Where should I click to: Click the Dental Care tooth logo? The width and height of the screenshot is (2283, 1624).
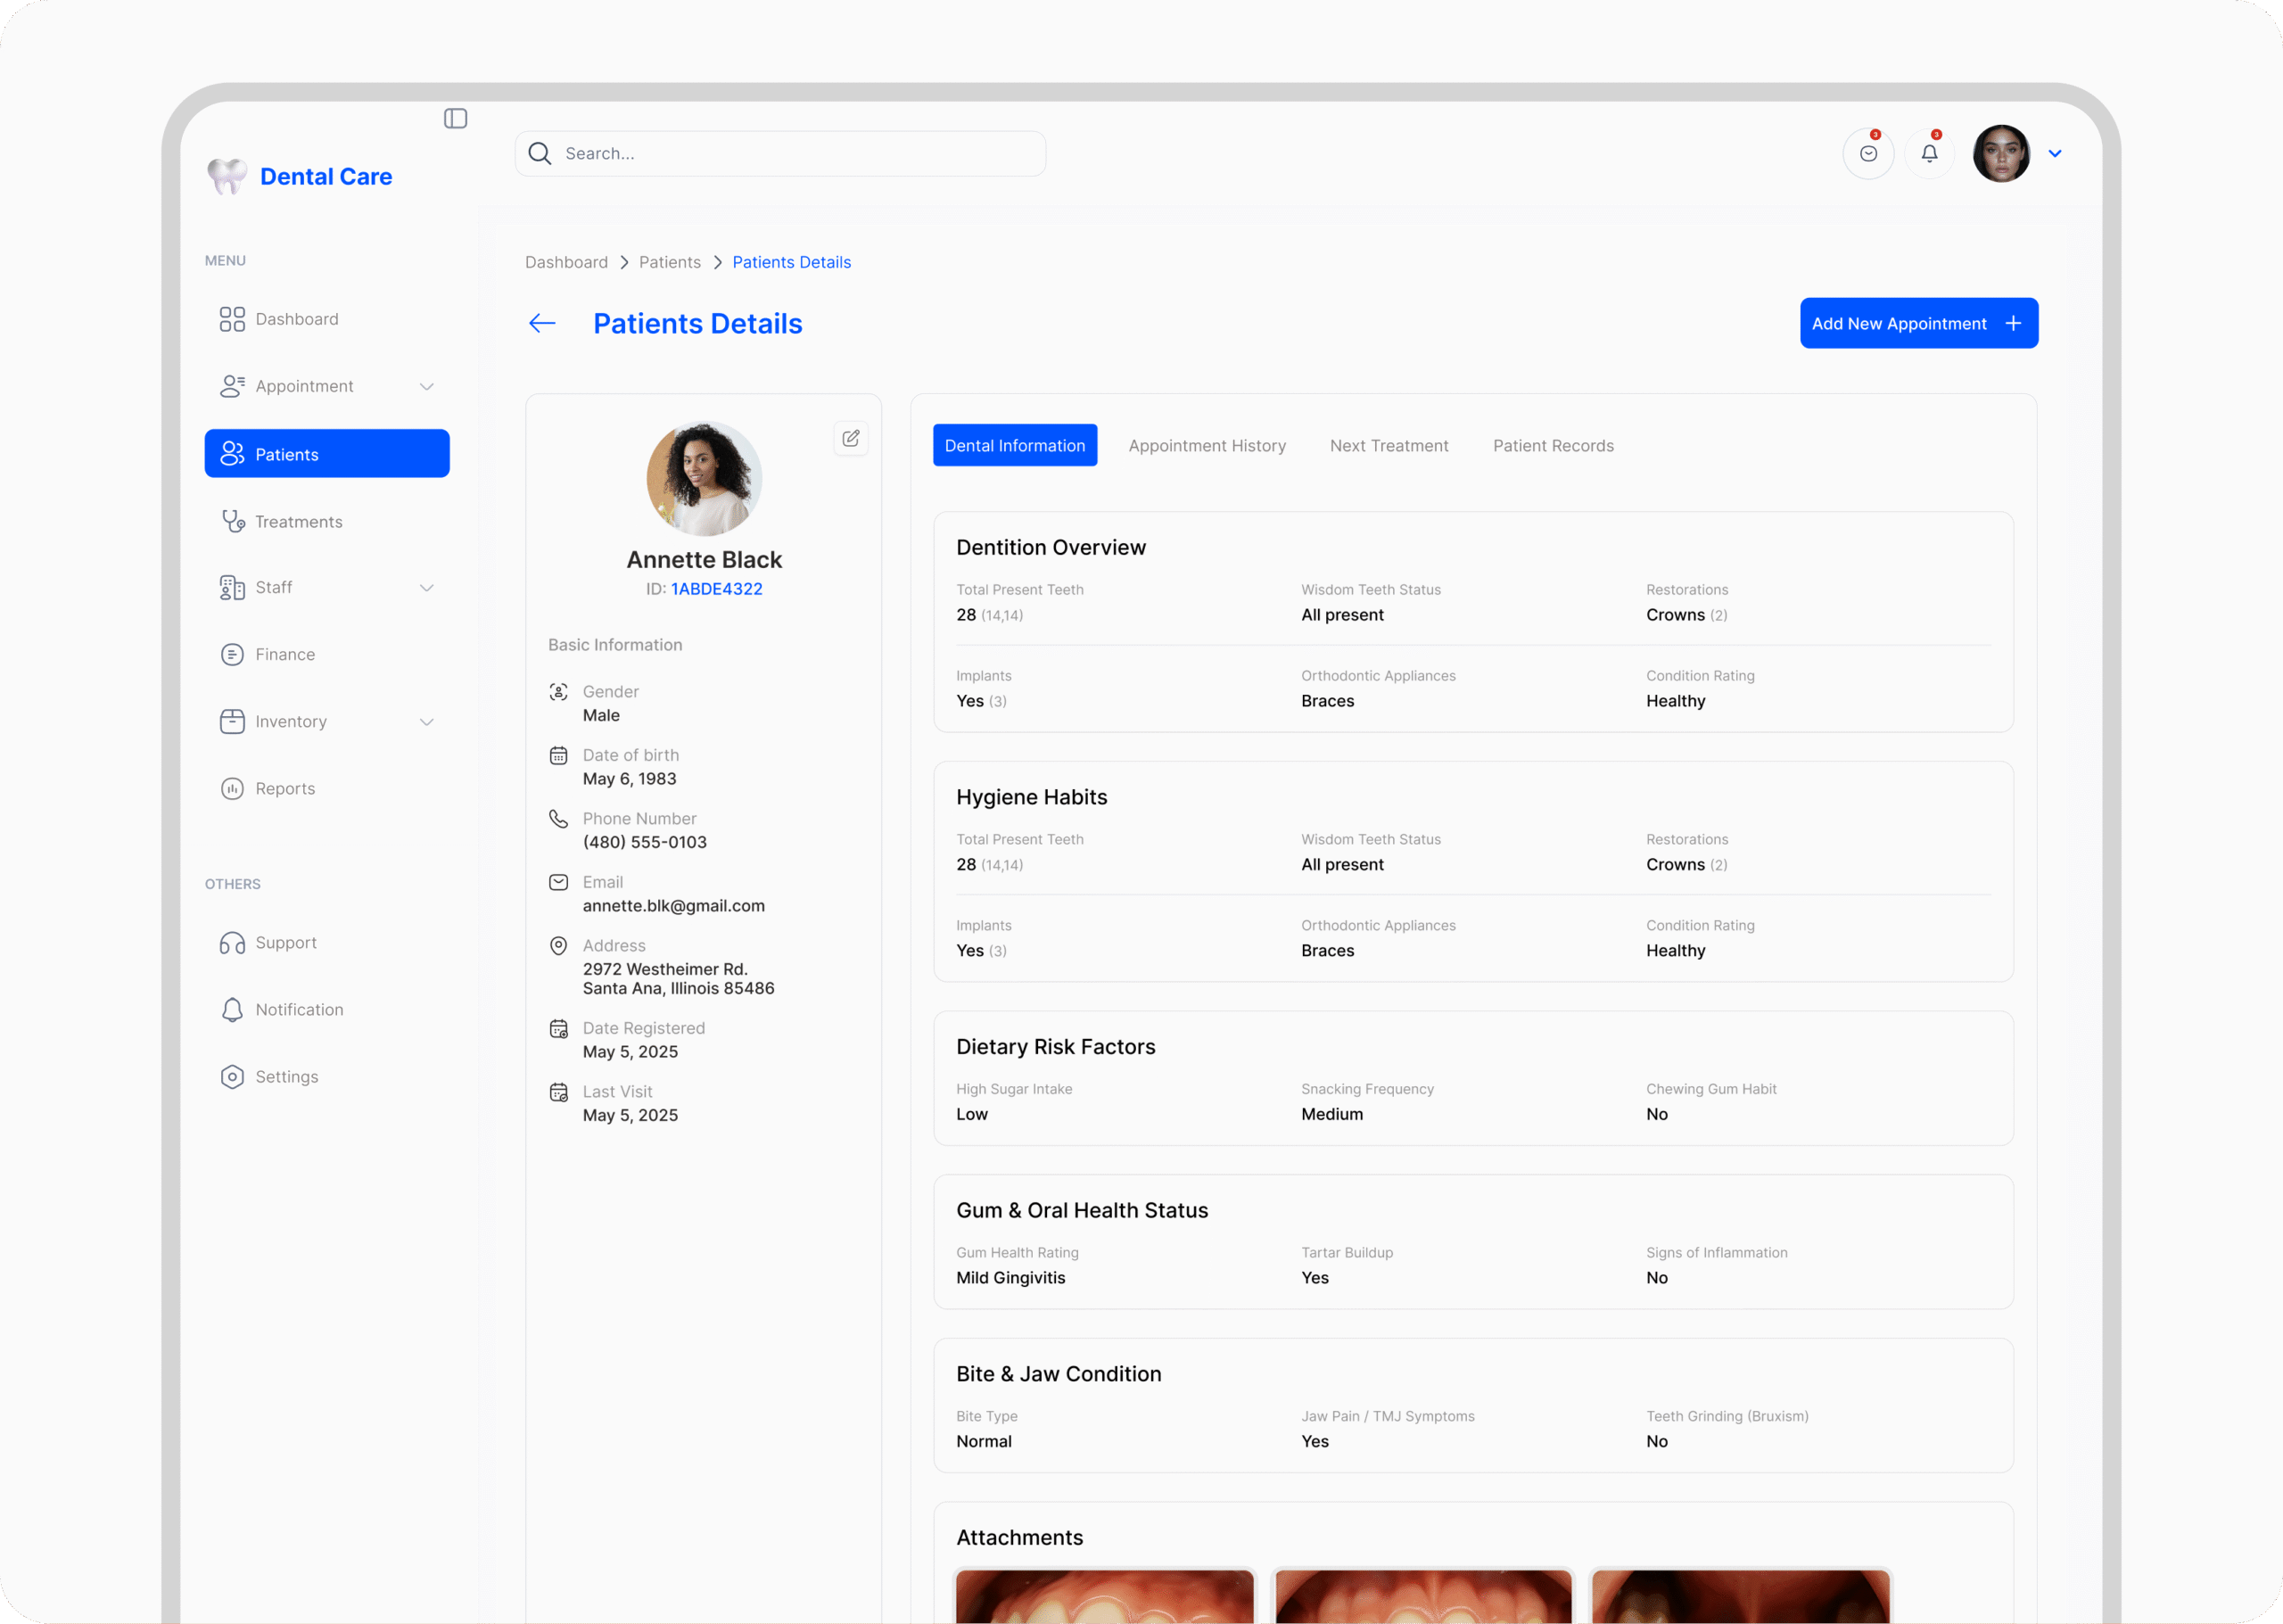[x=227, y=176]
